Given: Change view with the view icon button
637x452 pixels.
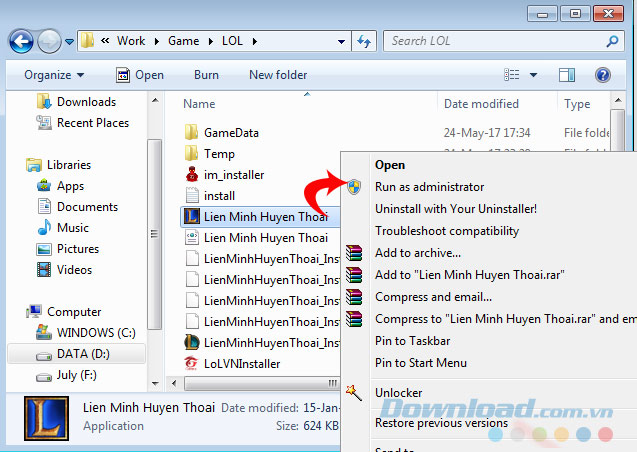Looking at the screenshot, I should [x=511, y=75].
